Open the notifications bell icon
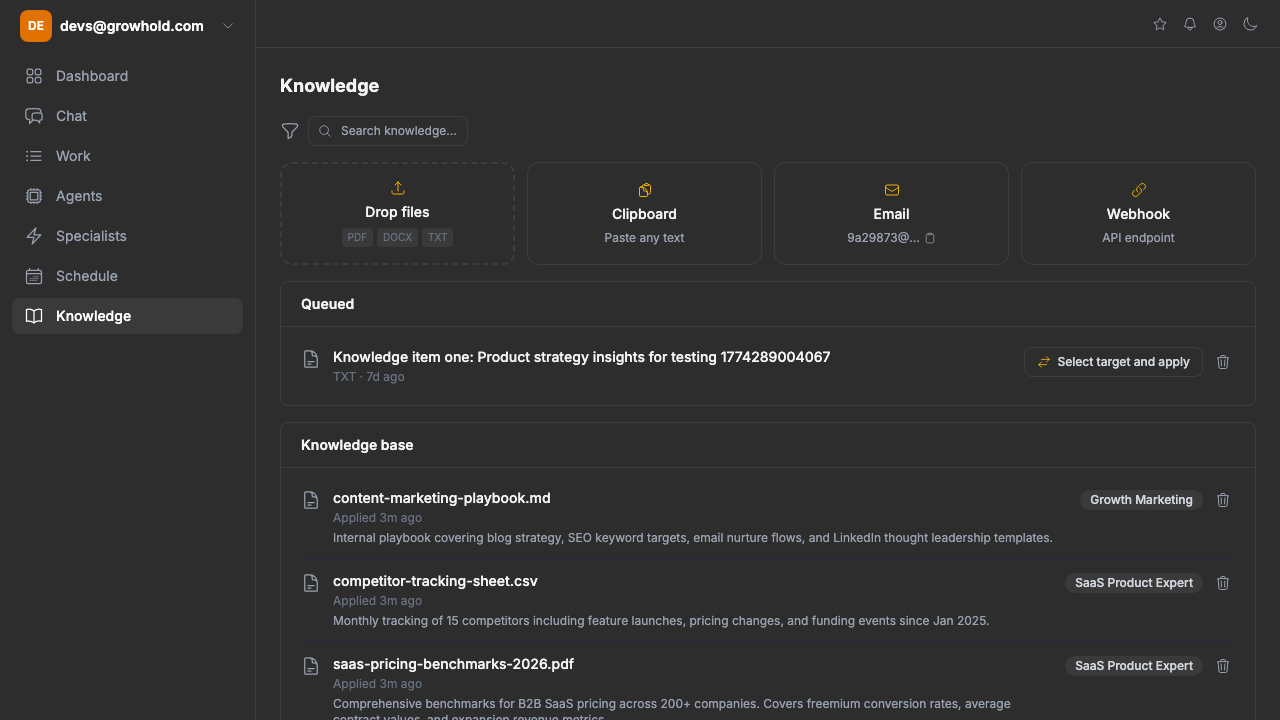 point(1189,24)
